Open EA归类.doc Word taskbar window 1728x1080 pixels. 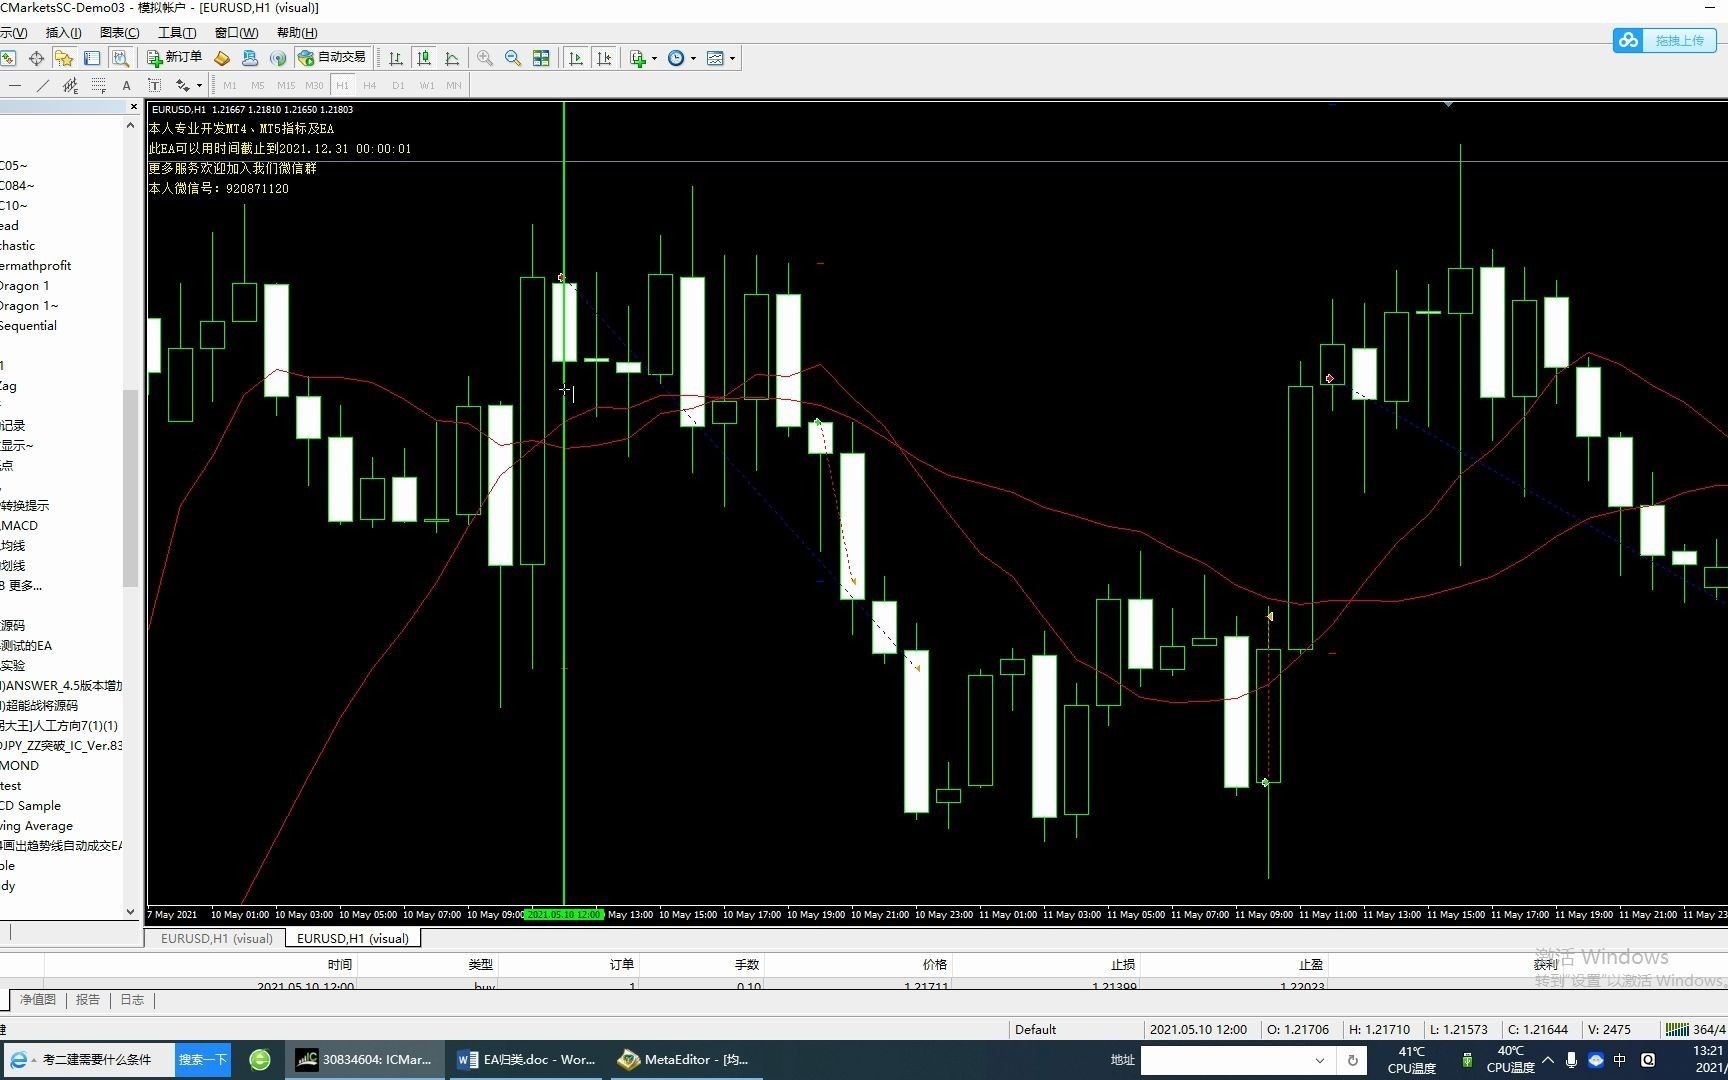tap(525, 1059)
